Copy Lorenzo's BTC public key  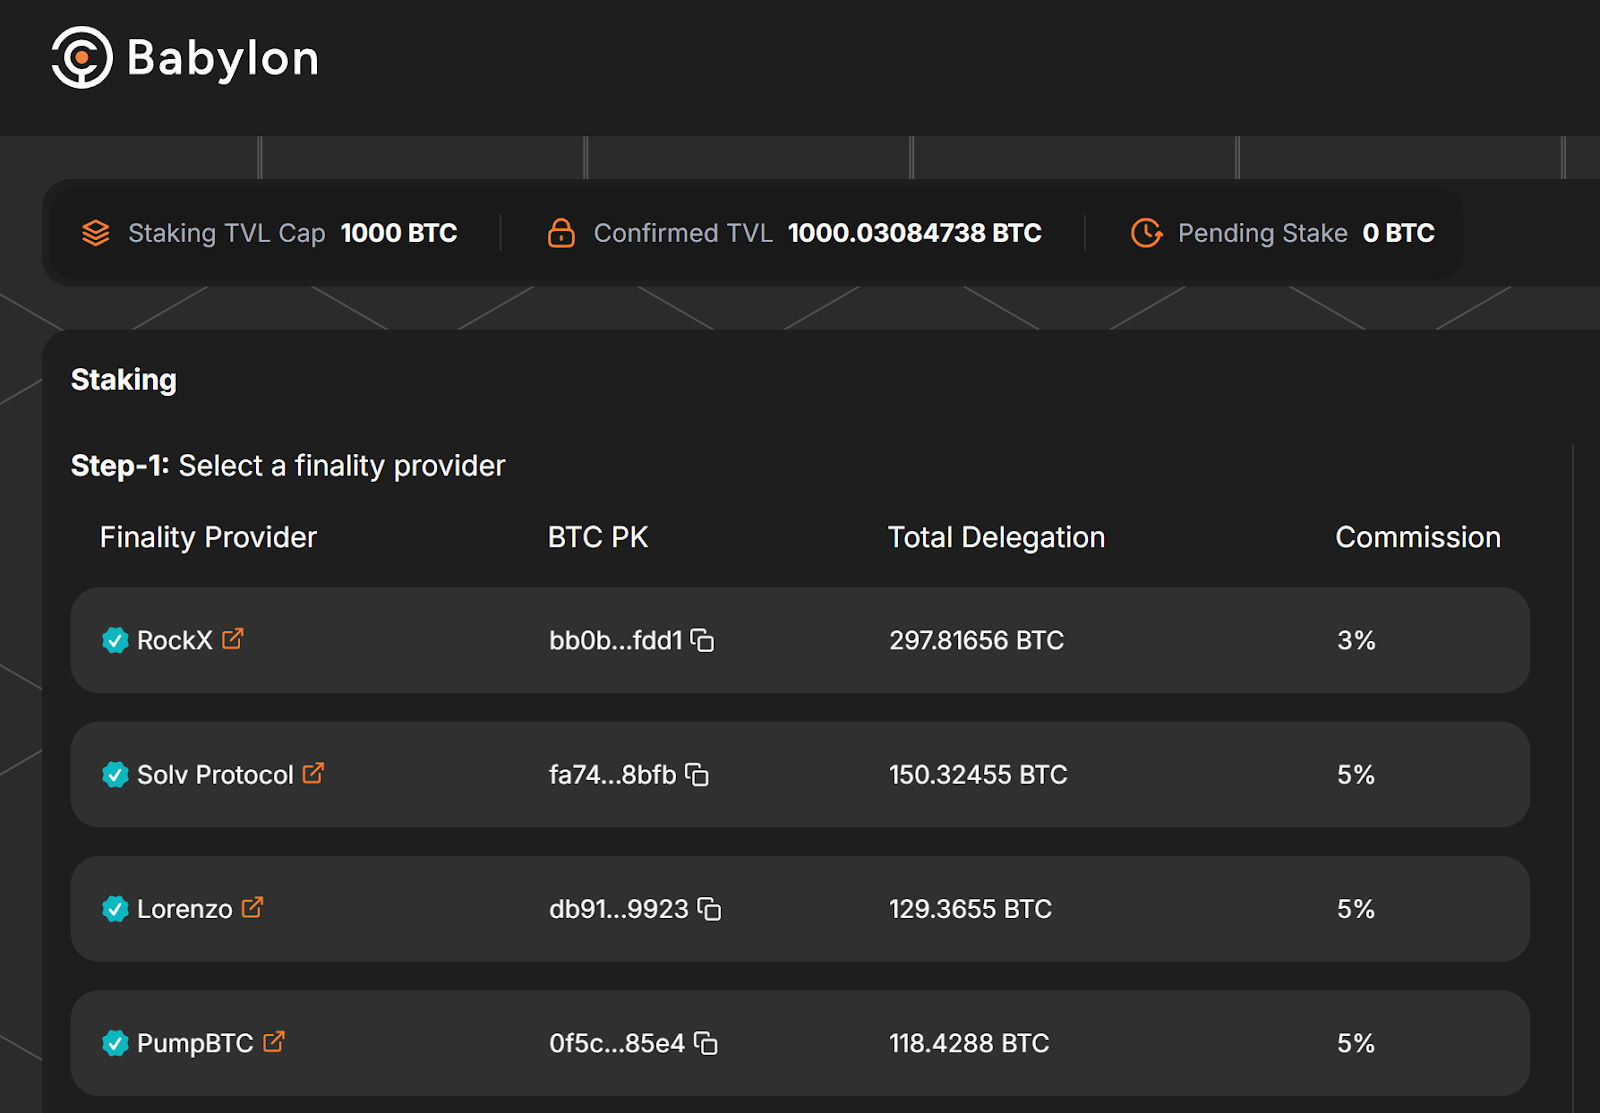(710, 910)
